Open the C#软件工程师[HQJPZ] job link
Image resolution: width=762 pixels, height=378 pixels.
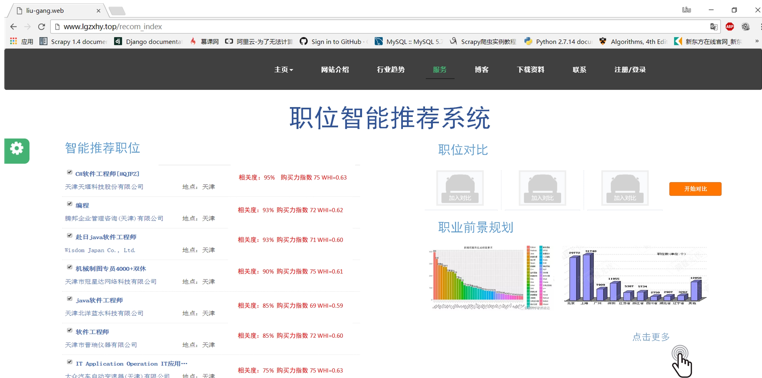[108, 173]
